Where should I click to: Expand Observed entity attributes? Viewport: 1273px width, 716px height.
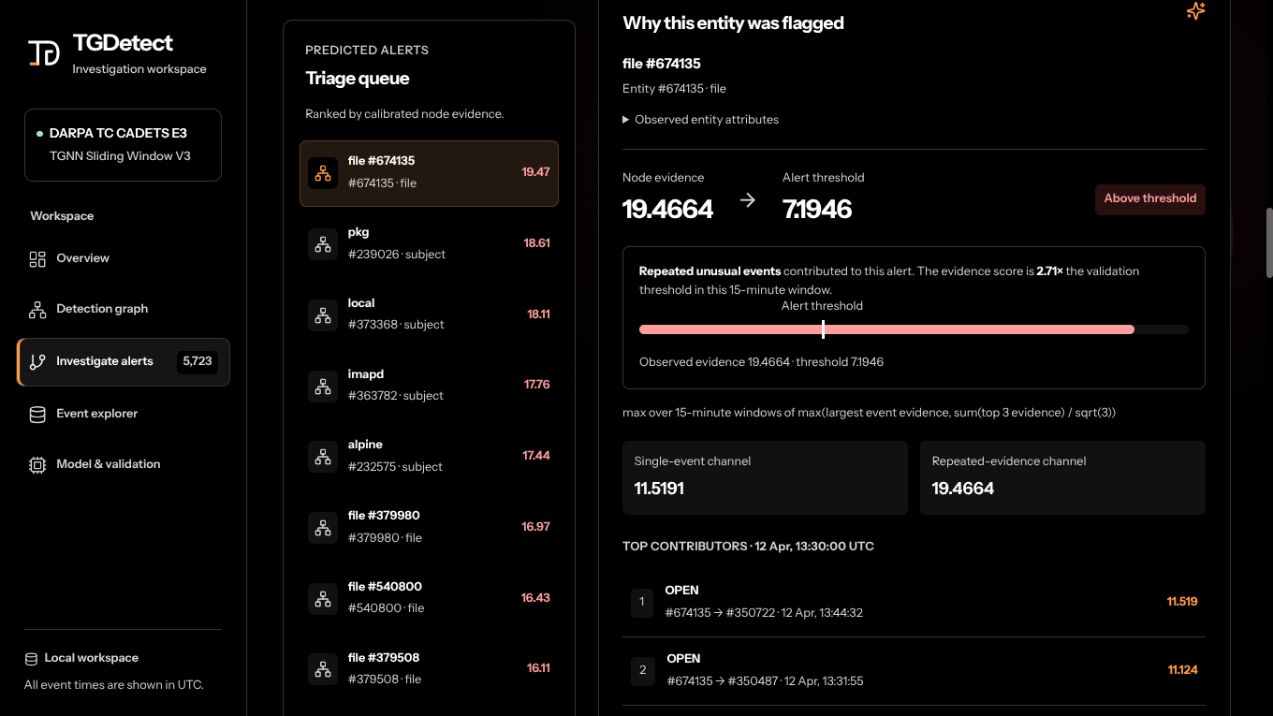700,119
